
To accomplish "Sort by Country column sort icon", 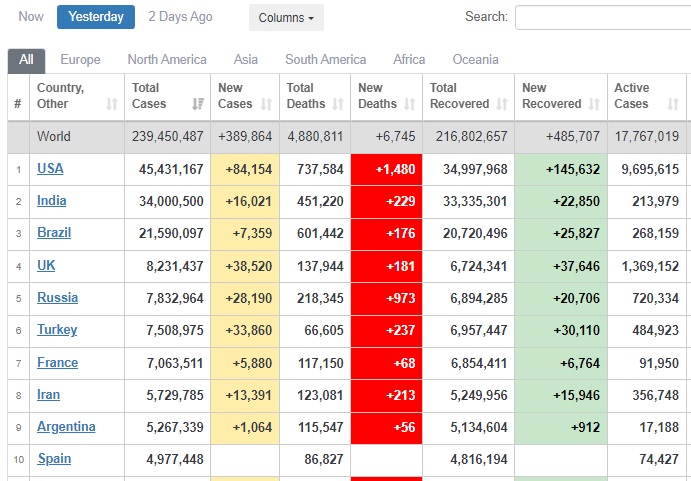I will [x=112, y=104].
